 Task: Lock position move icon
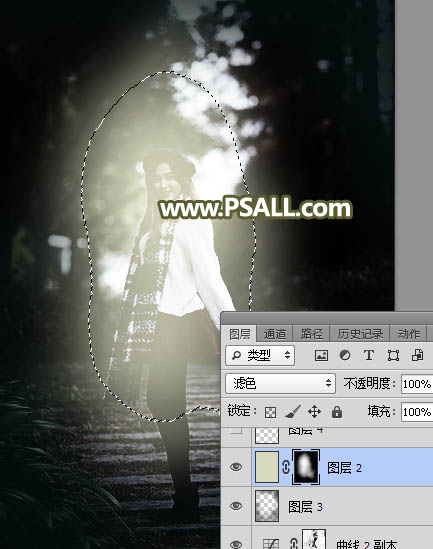pos(314,412)
